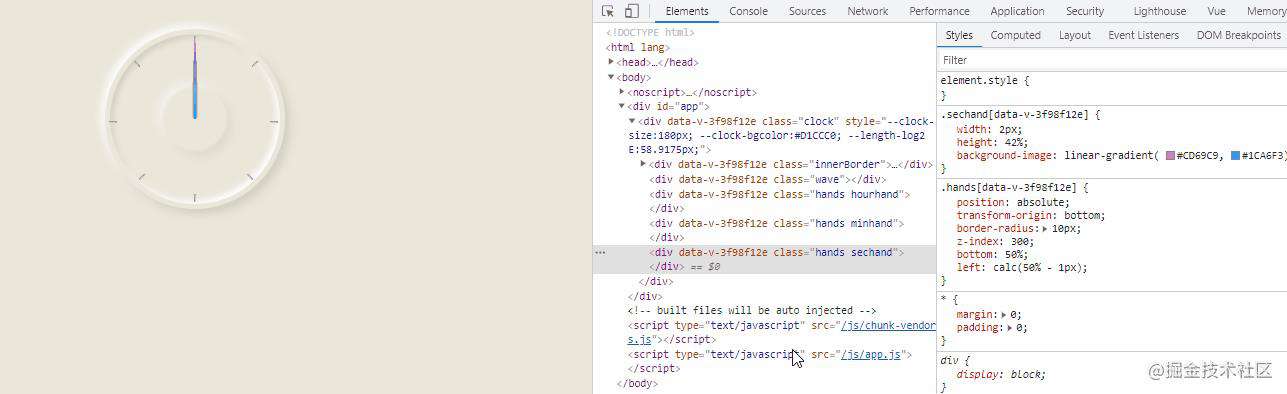Click the .hands selector text

1007,187
